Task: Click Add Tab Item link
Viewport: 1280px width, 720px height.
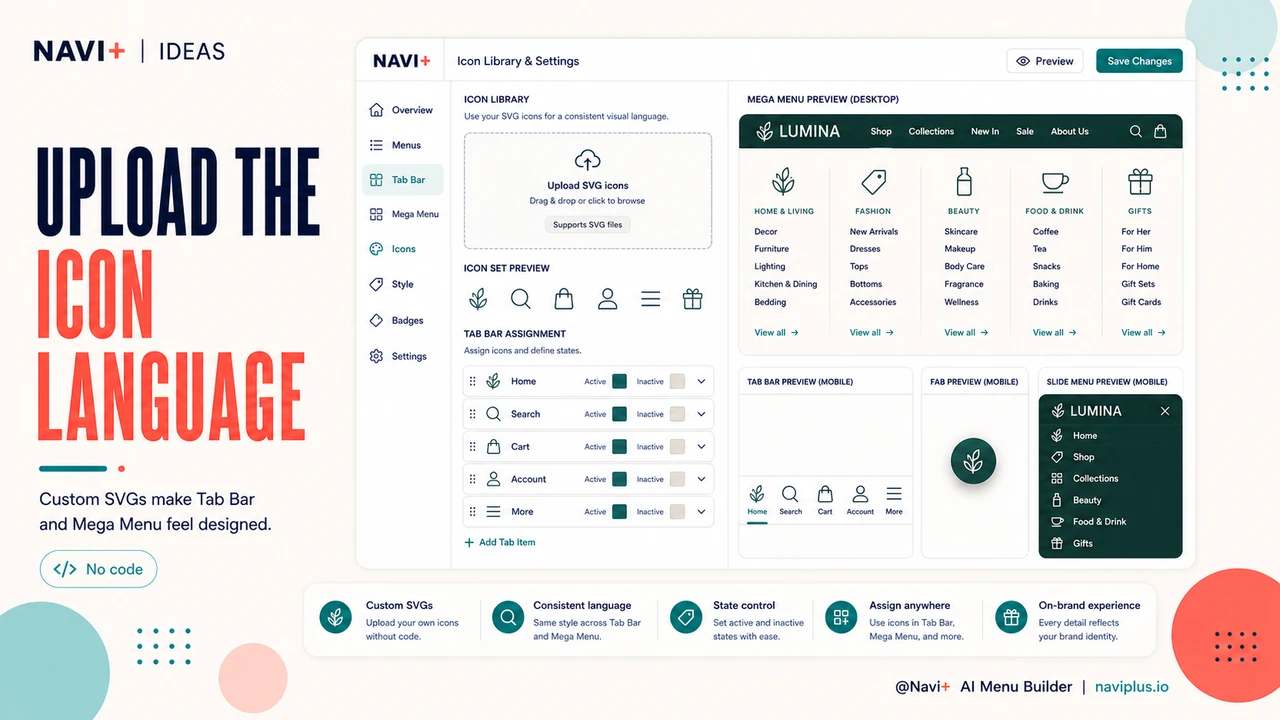Action: coord(500,542)
